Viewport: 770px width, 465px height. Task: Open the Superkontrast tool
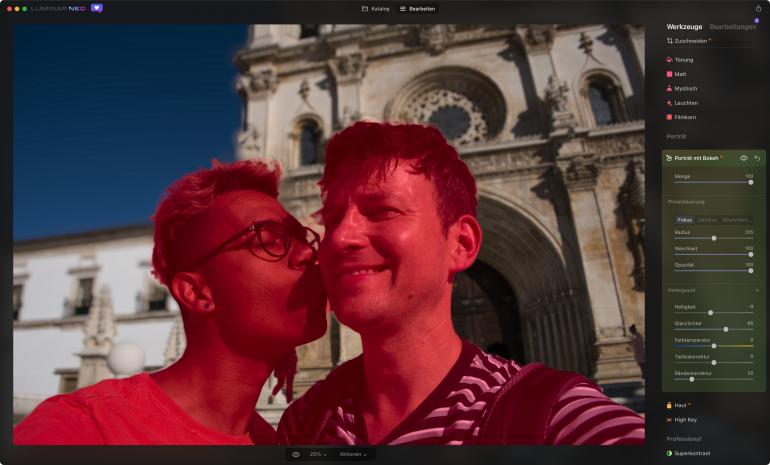point(688,453)
